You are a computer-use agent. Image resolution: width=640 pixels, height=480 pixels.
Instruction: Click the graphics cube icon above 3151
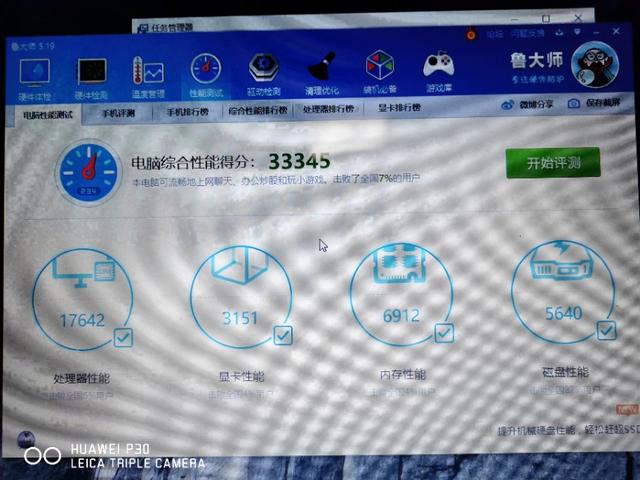(x=240, y=264)
